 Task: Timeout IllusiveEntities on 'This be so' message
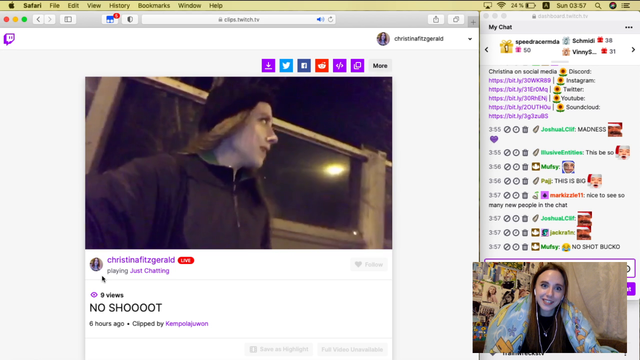coord(516,153)
